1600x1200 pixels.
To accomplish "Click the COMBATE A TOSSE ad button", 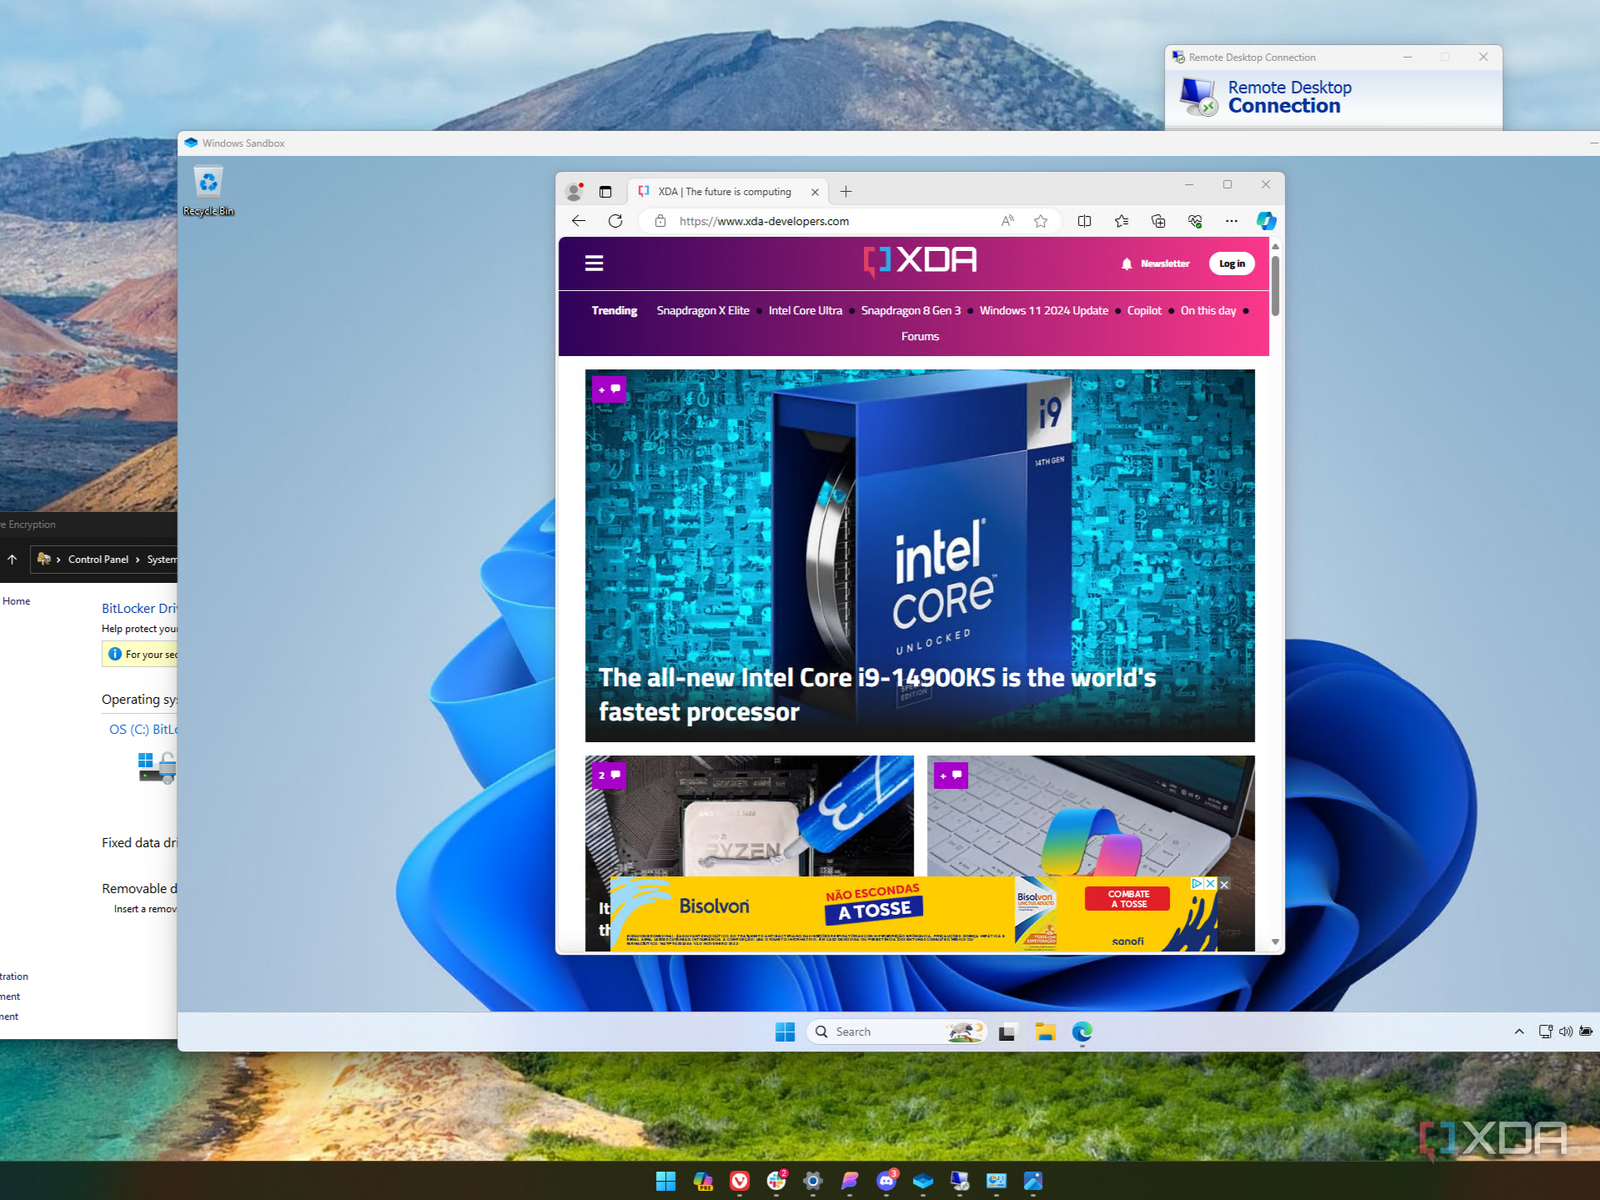I will tap(1128, 899).
